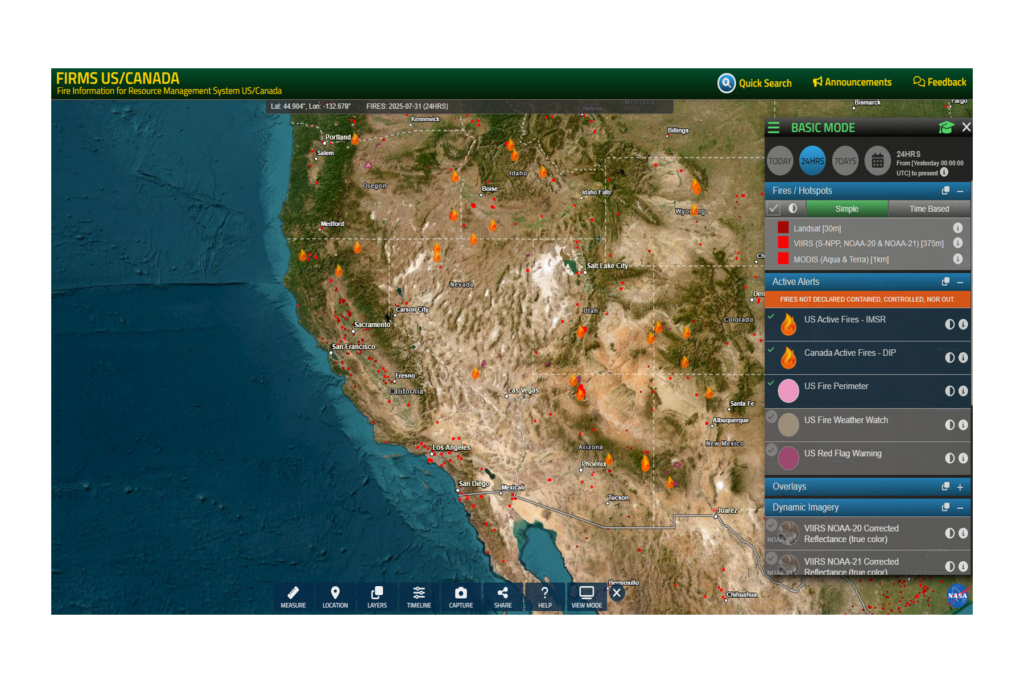Expand the Overlays section with plus
The width and height of the screenshot is (1024, 683).
pos(960,487)
